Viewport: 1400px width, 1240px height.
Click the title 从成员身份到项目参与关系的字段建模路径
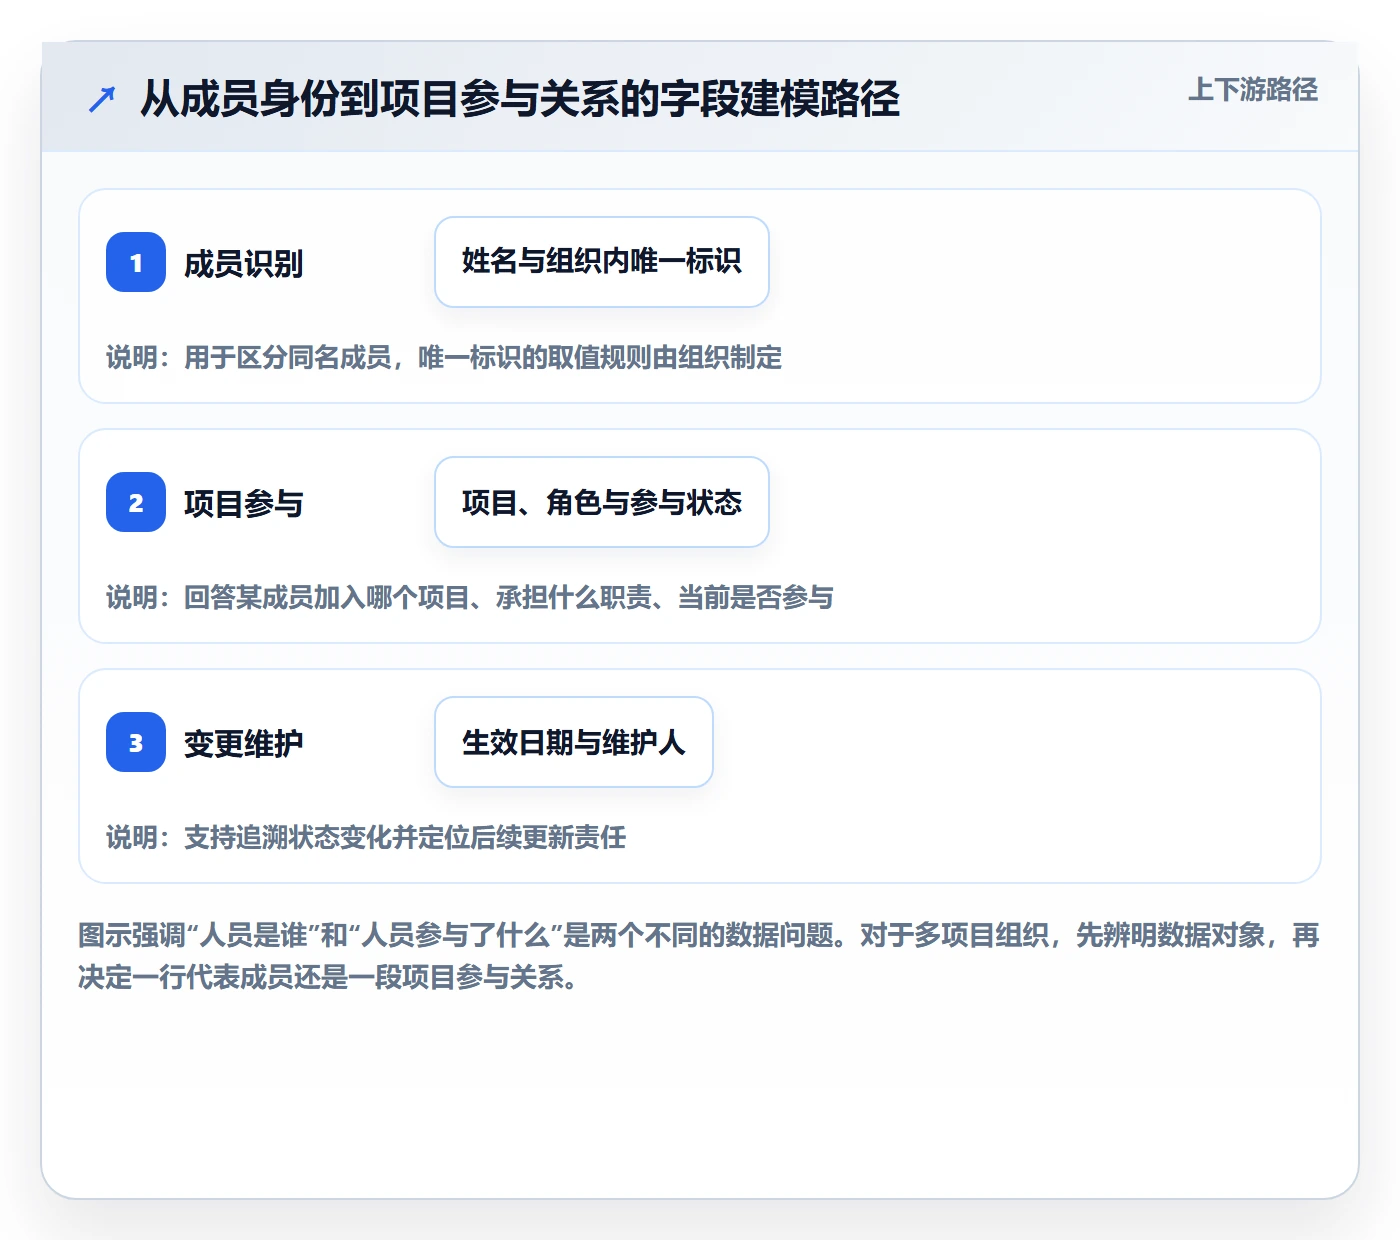pos(520,99)
